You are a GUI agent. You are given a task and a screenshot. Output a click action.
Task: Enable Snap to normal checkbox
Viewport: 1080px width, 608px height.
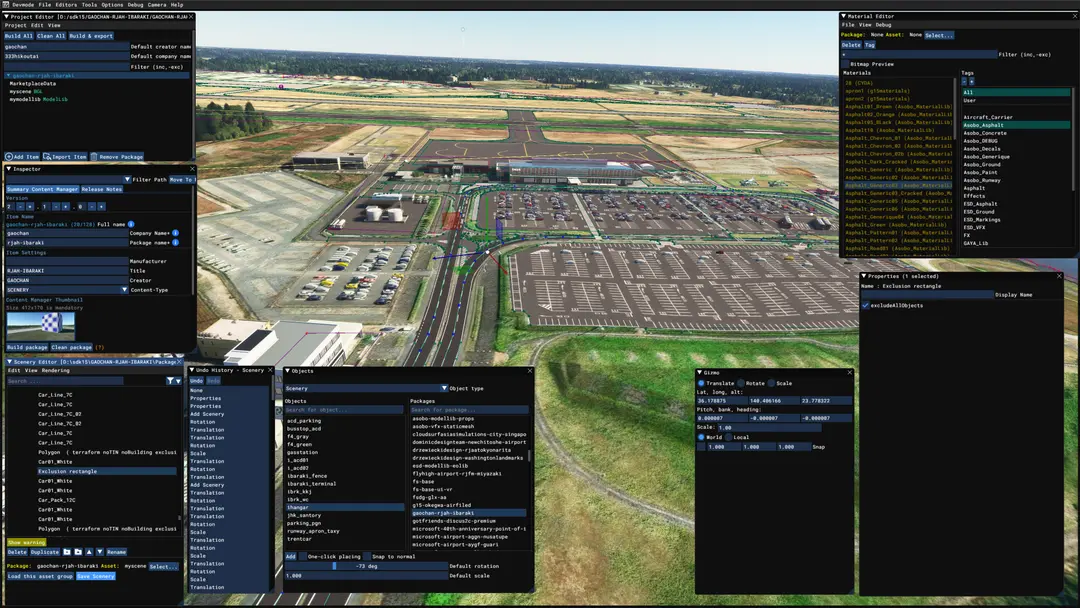[x=367, y=556]
